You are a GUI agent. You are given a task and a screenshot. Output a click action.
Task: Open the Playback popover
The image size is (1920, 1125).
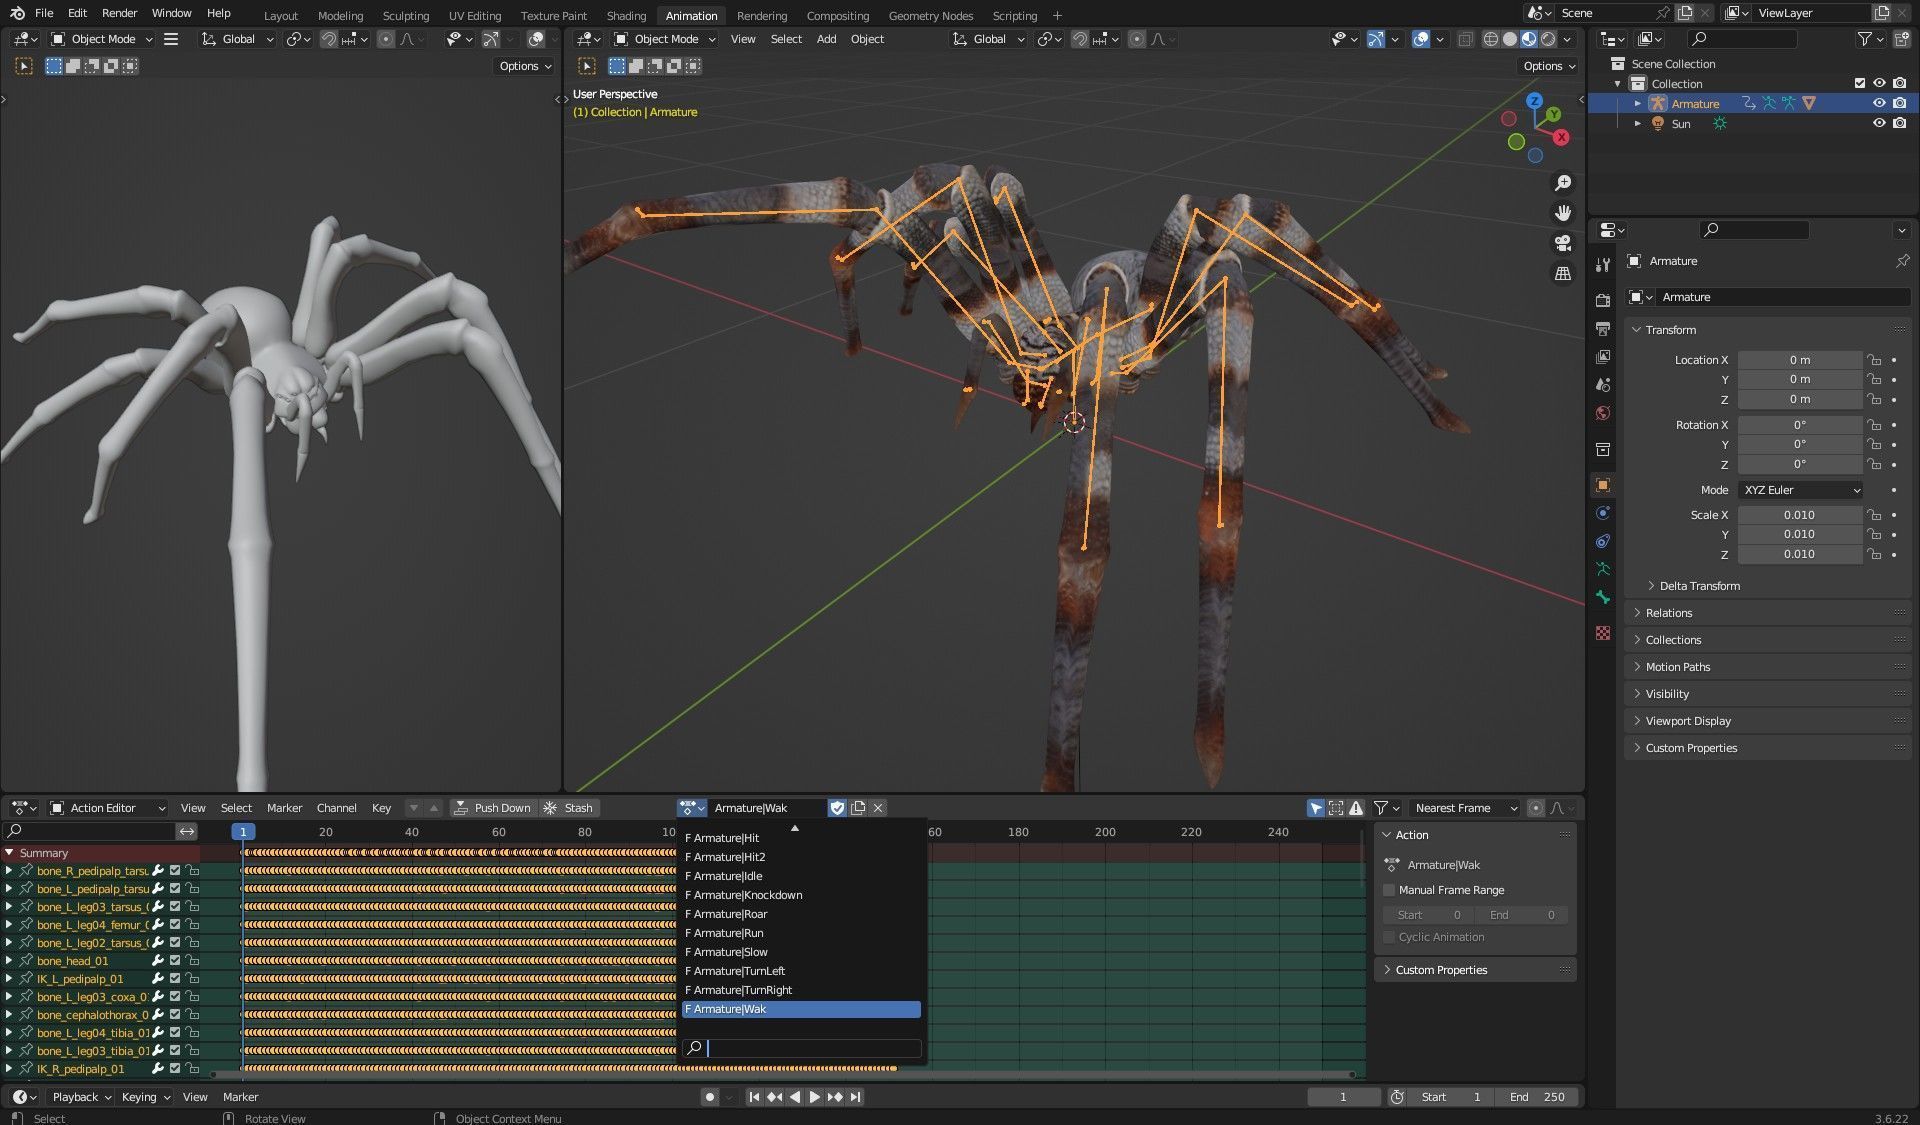coord(81,1097)
